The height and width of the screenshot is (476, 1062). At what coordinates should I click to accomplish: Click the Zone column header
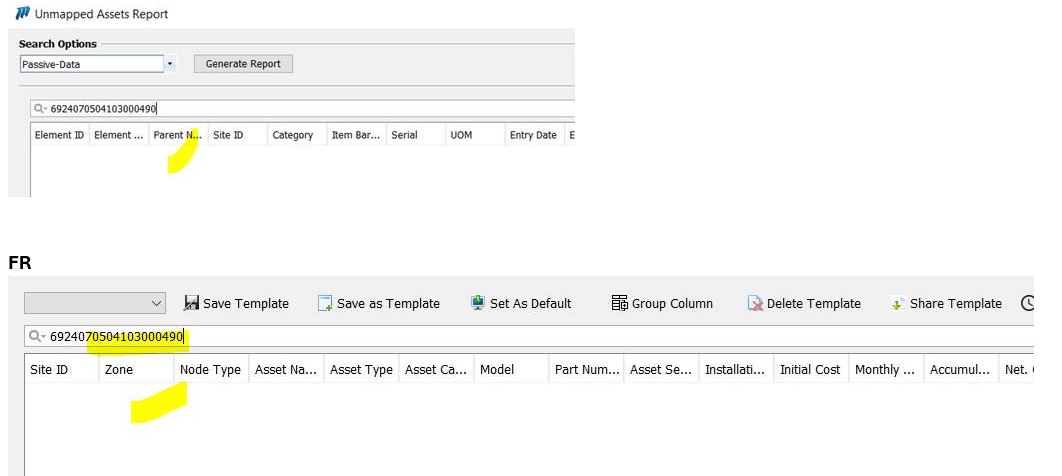click(x=119, y=369)
